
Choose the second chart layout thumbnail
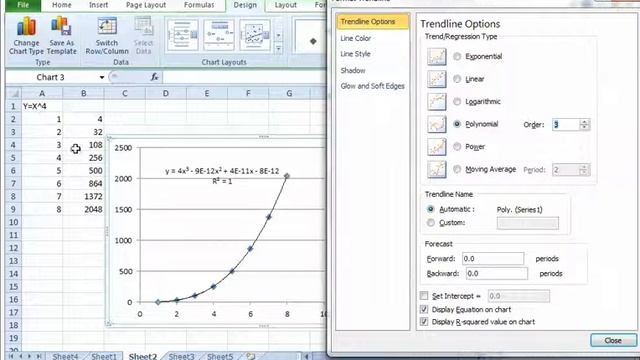pos(219,35)
